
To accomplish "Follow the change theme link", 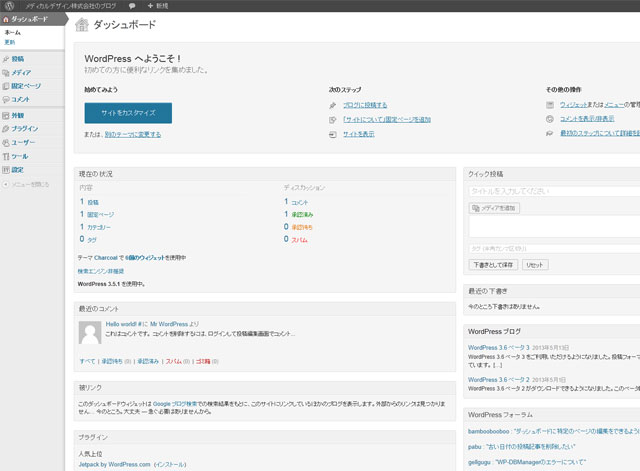I will point(133,135).
